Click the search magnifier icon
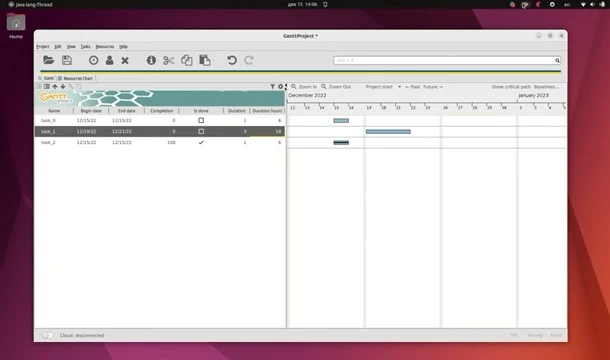Screen dimensions: 610x360 coord(557,60)
